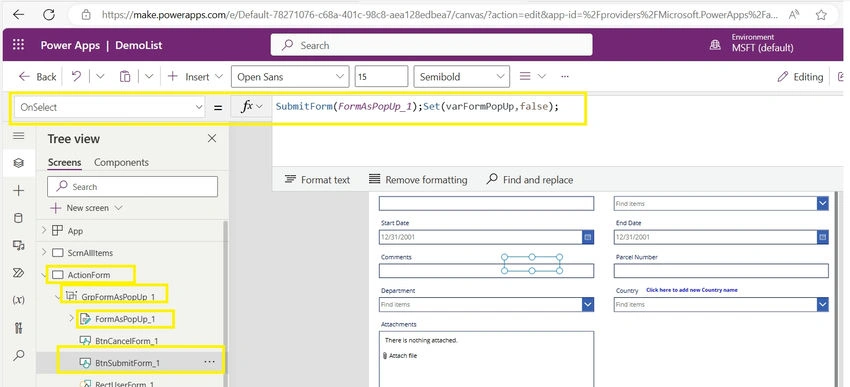The image size is (850, 387).
Task: Expand the App node
Action: (x=44, y=230)
